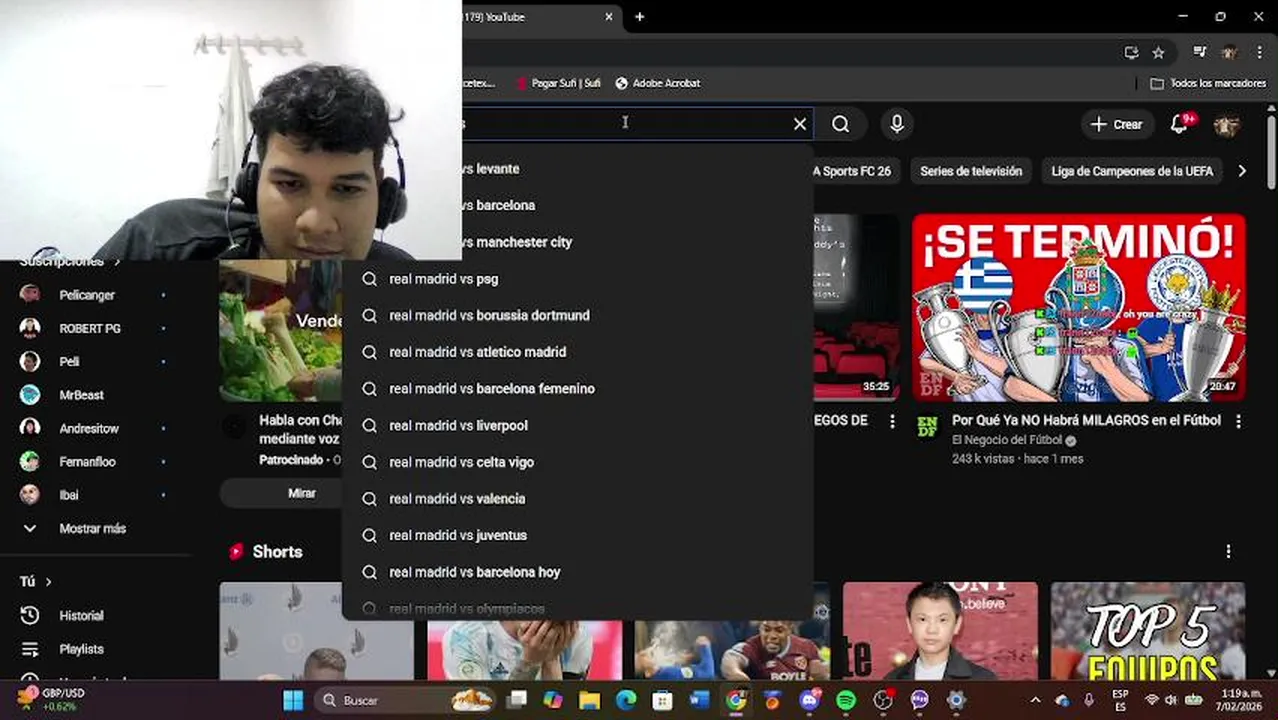The width and height of the screenshot is (1278, 720).
Task: Show hidden system tray icons
Action: pos(1035,701)
